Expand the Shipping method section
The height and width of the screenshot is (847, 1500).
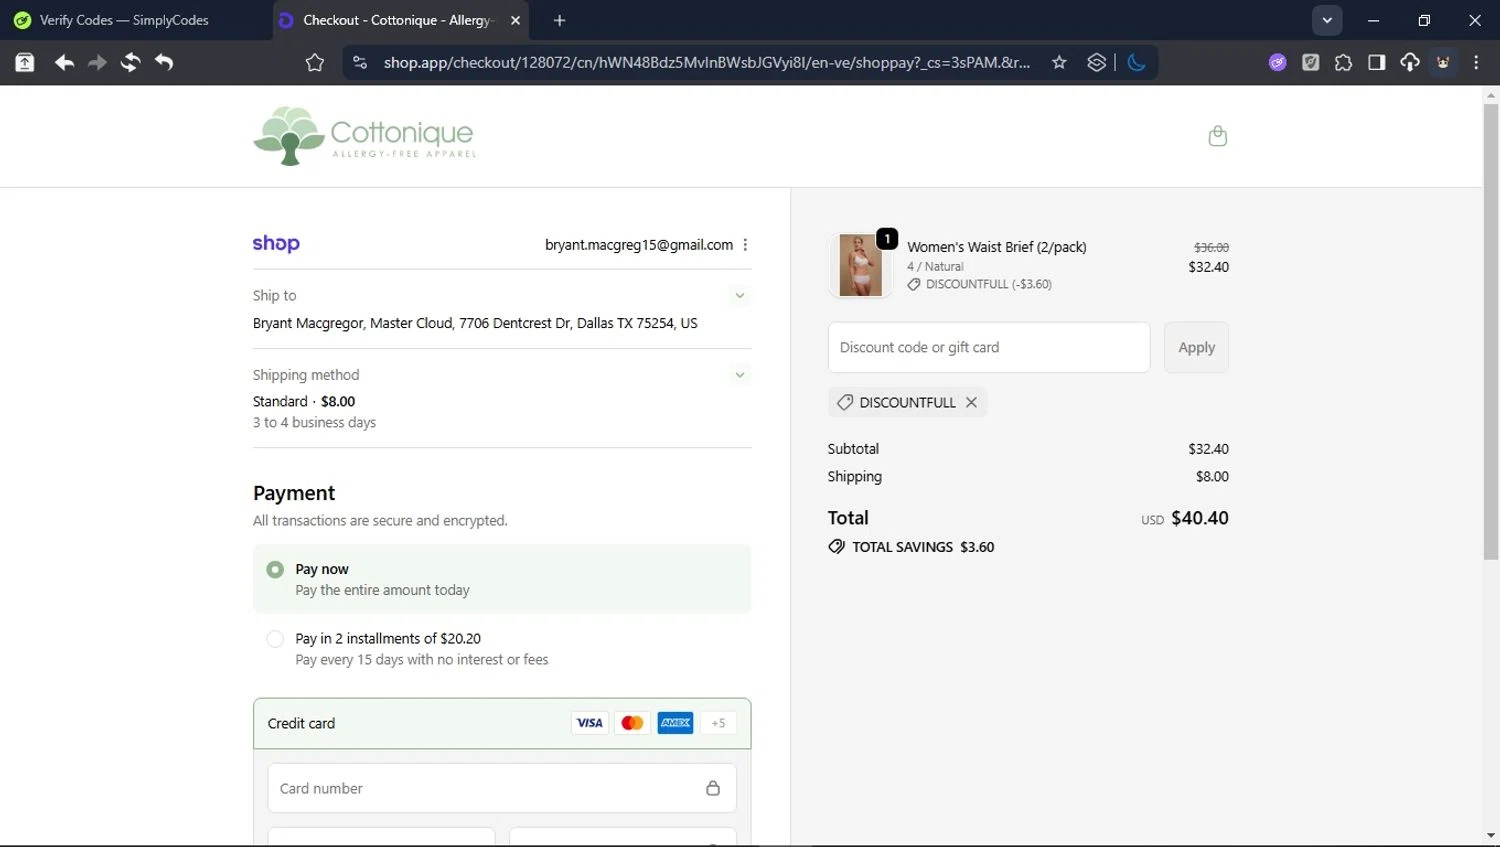coord(740,376)
